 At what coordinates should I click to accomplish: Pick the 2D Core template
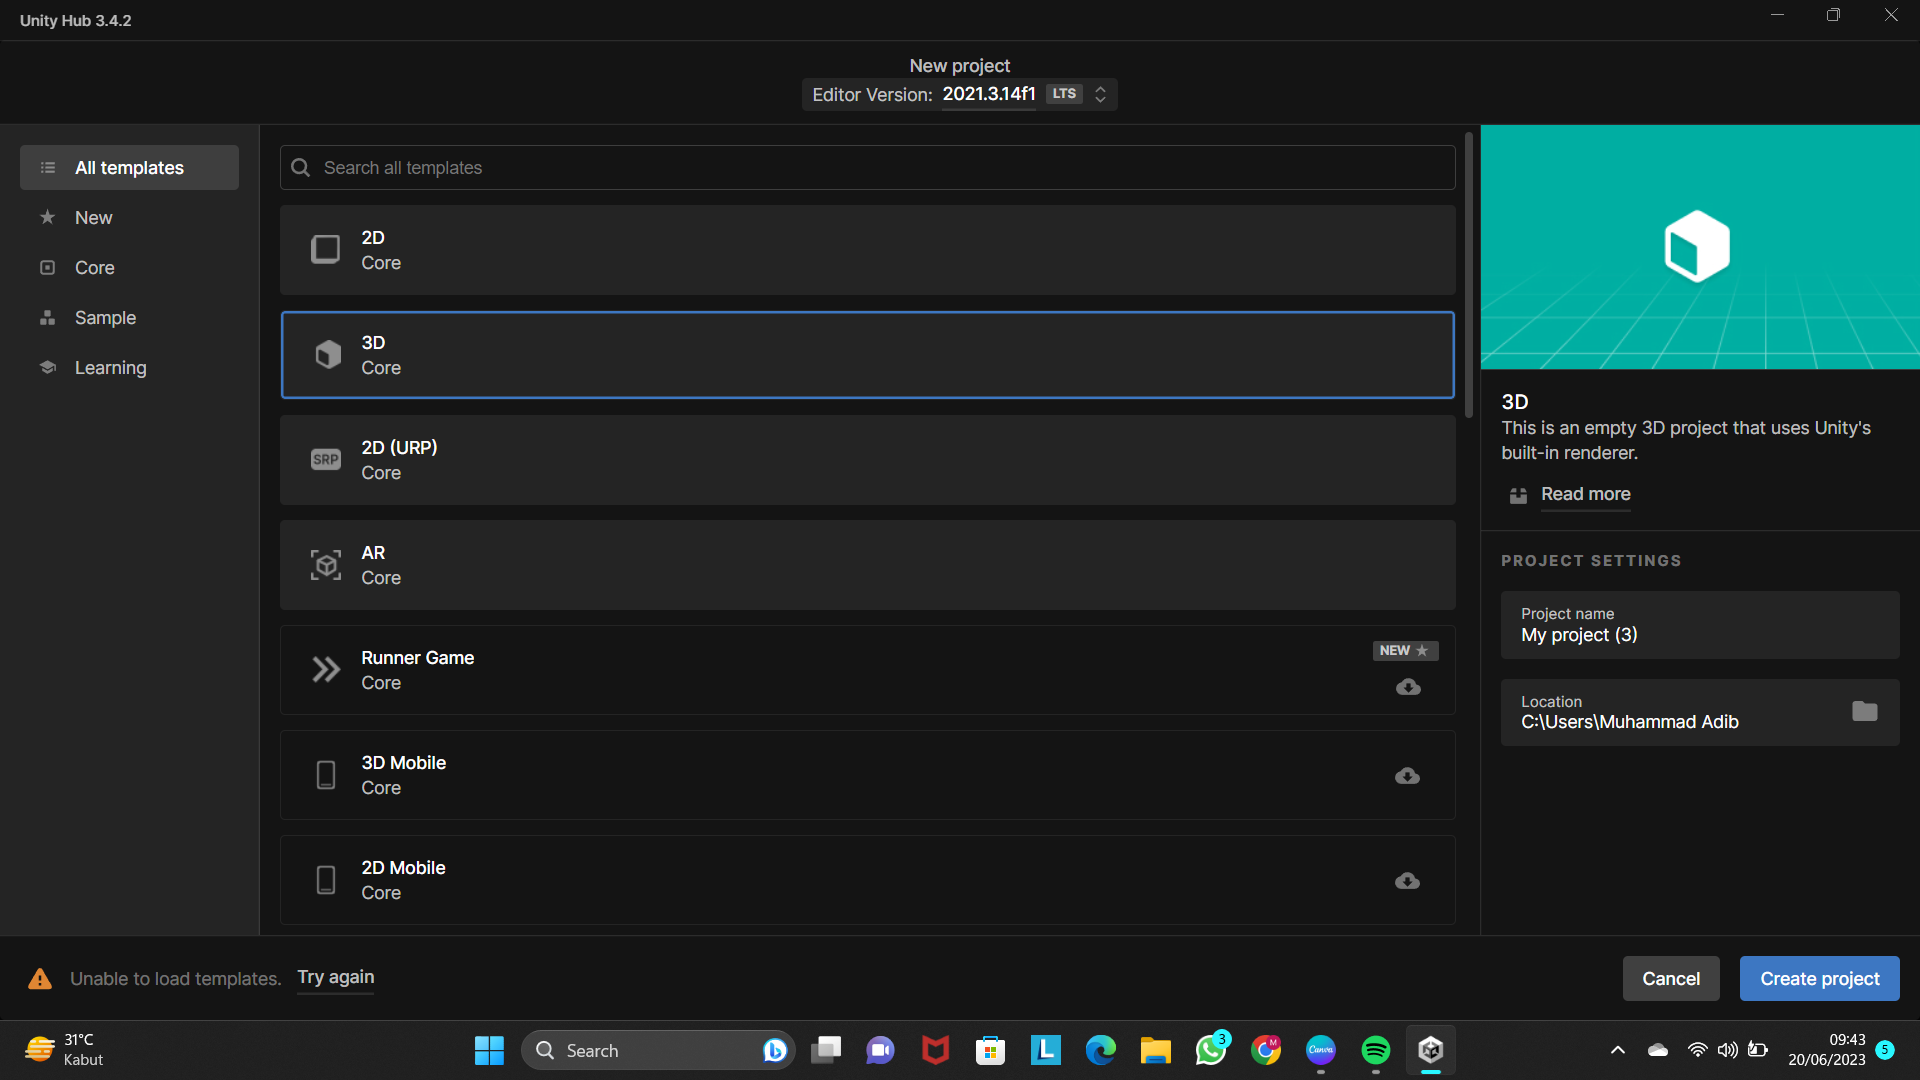[867, 250]
